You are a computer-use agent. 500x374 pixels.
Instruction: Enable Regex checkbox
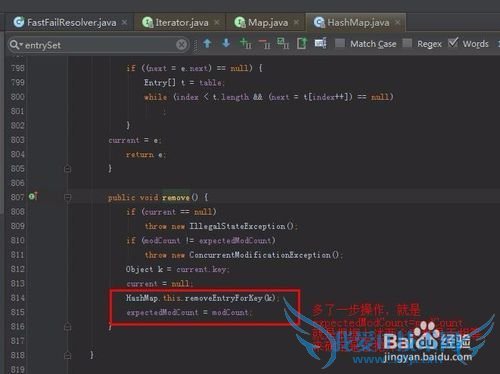tap(407, 43)
